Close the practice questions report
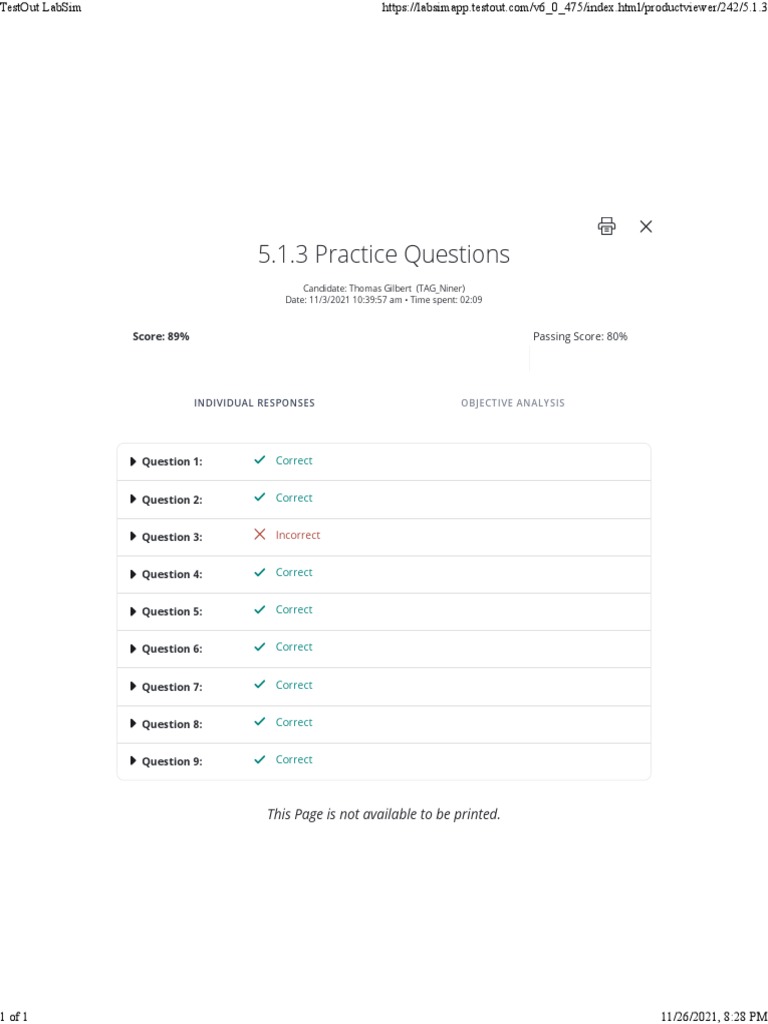 (x=646, y=226)
